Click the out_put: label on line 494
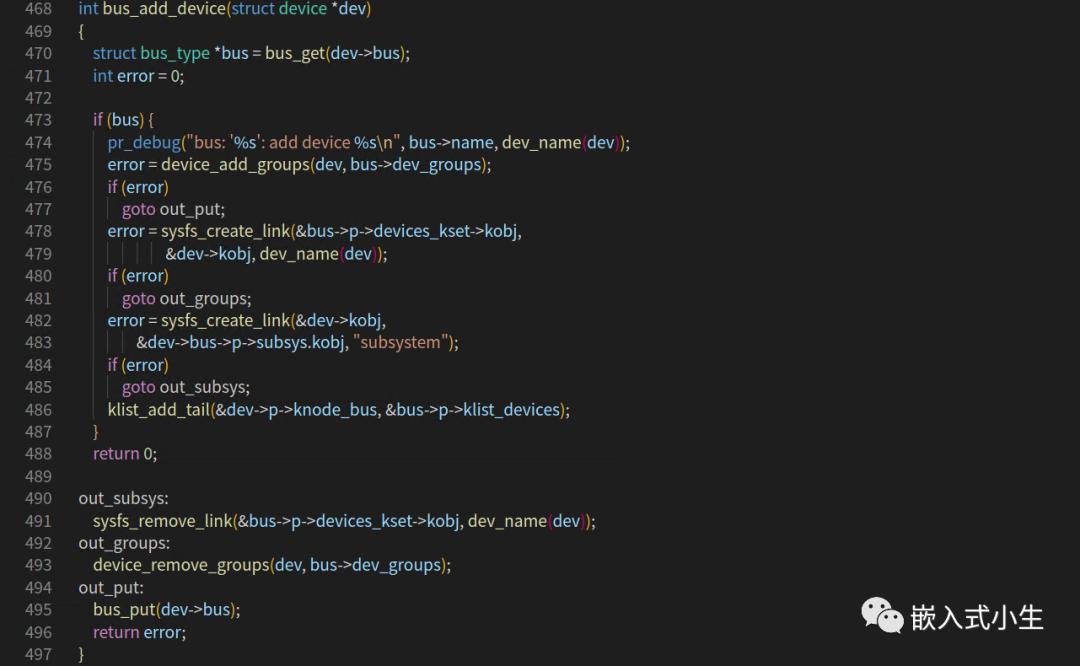This screenshot has height=666, width=1080. click(111, 588)
